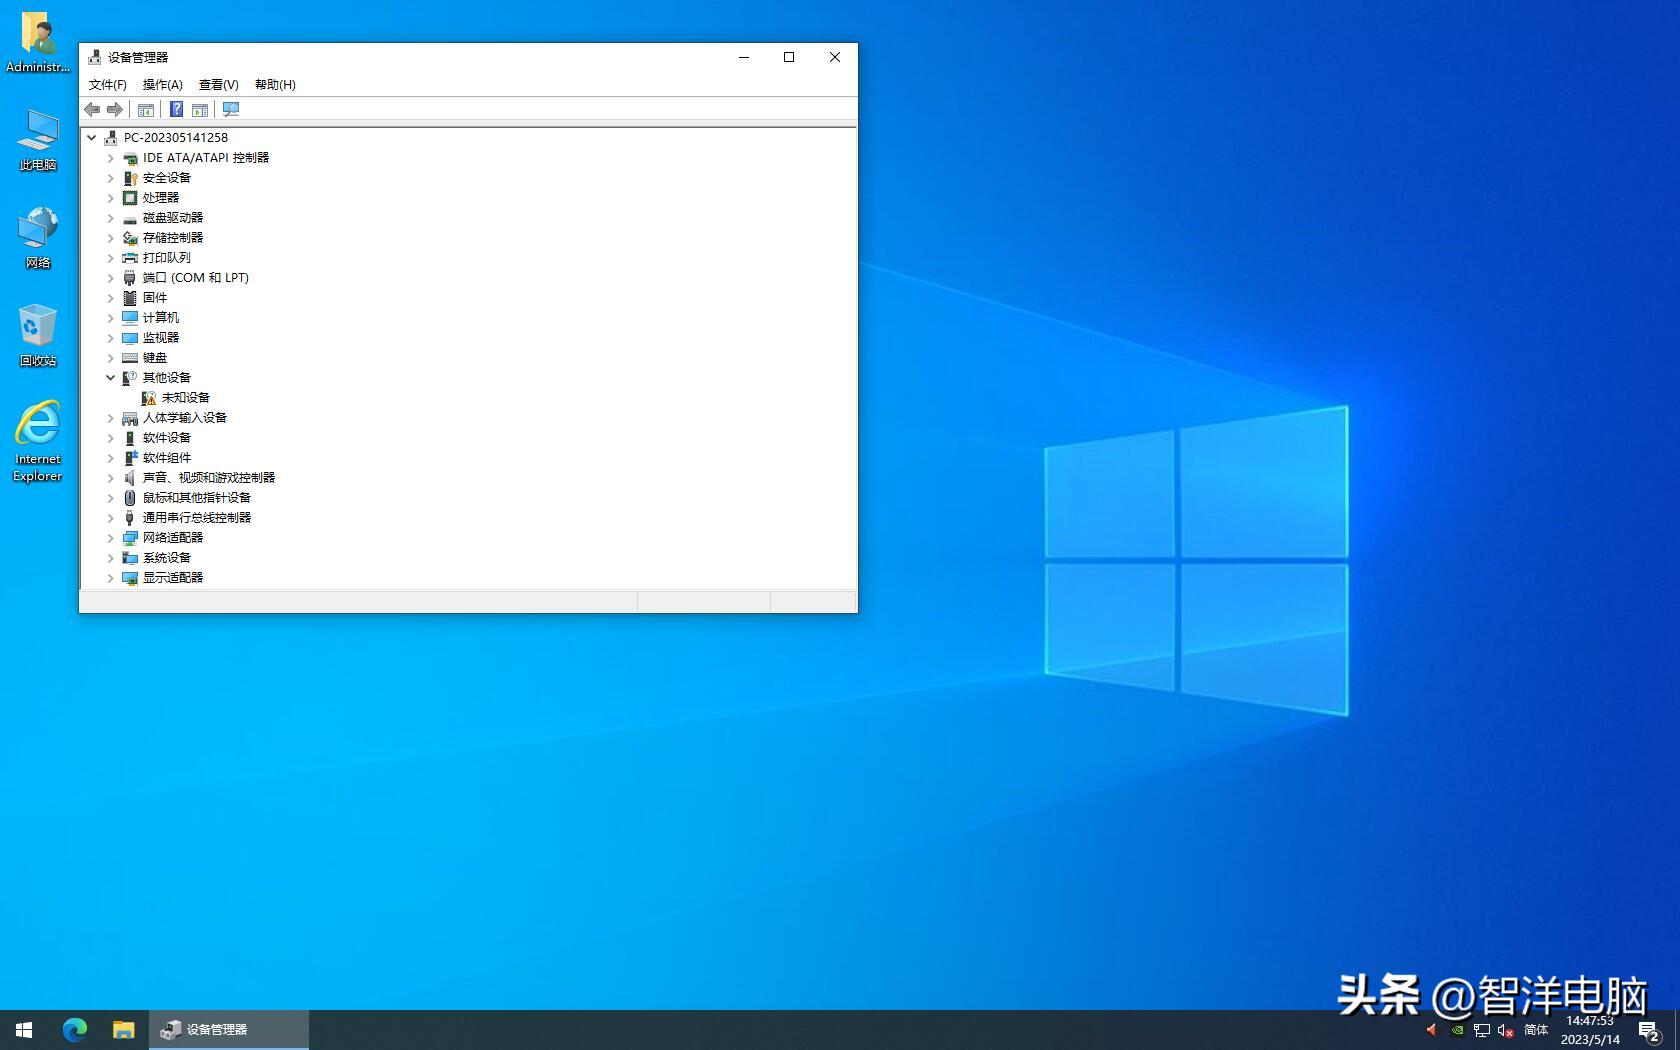Expand the 处理器 category
Screen dimensions: 1680x1050
tap(111, 198)
